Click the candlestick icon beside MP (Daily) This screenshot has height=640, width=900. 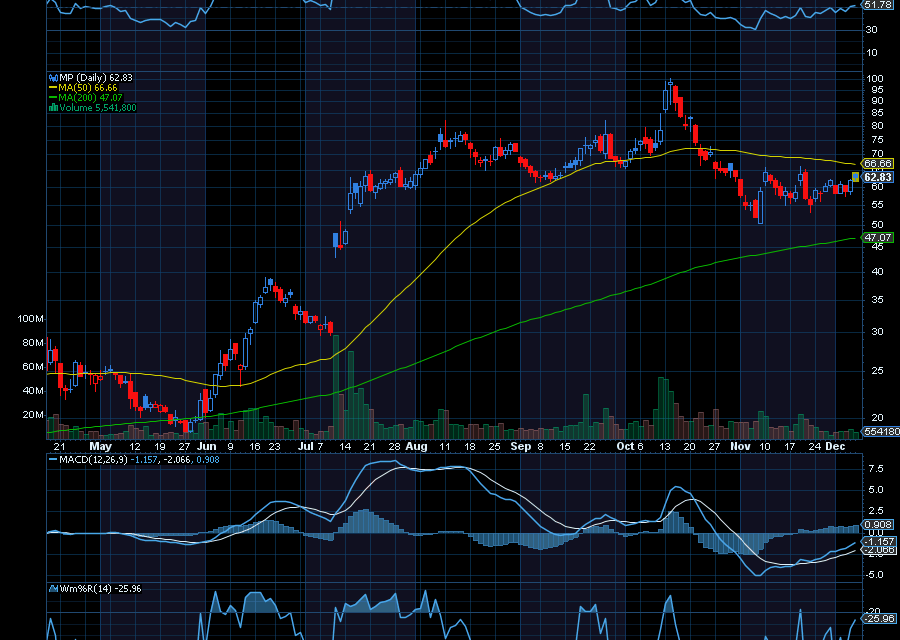pos(52,77)
